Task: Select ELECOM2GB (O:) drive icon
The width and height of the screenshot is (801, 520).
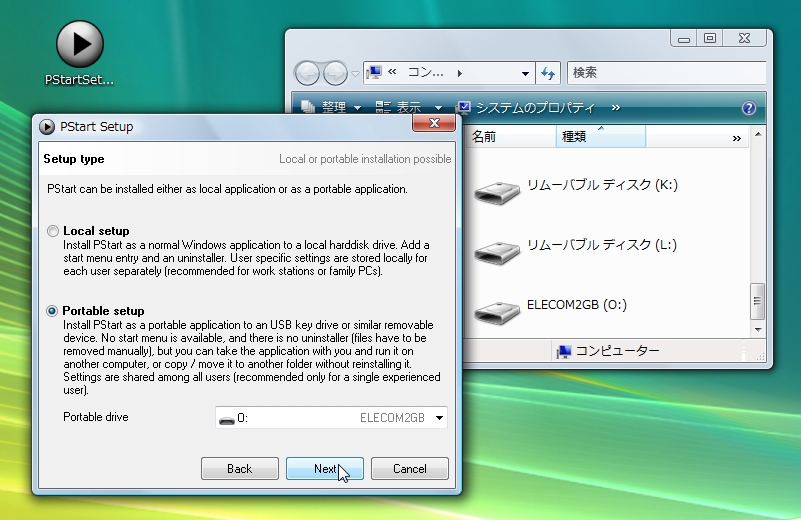Action: tap(497, 312)
